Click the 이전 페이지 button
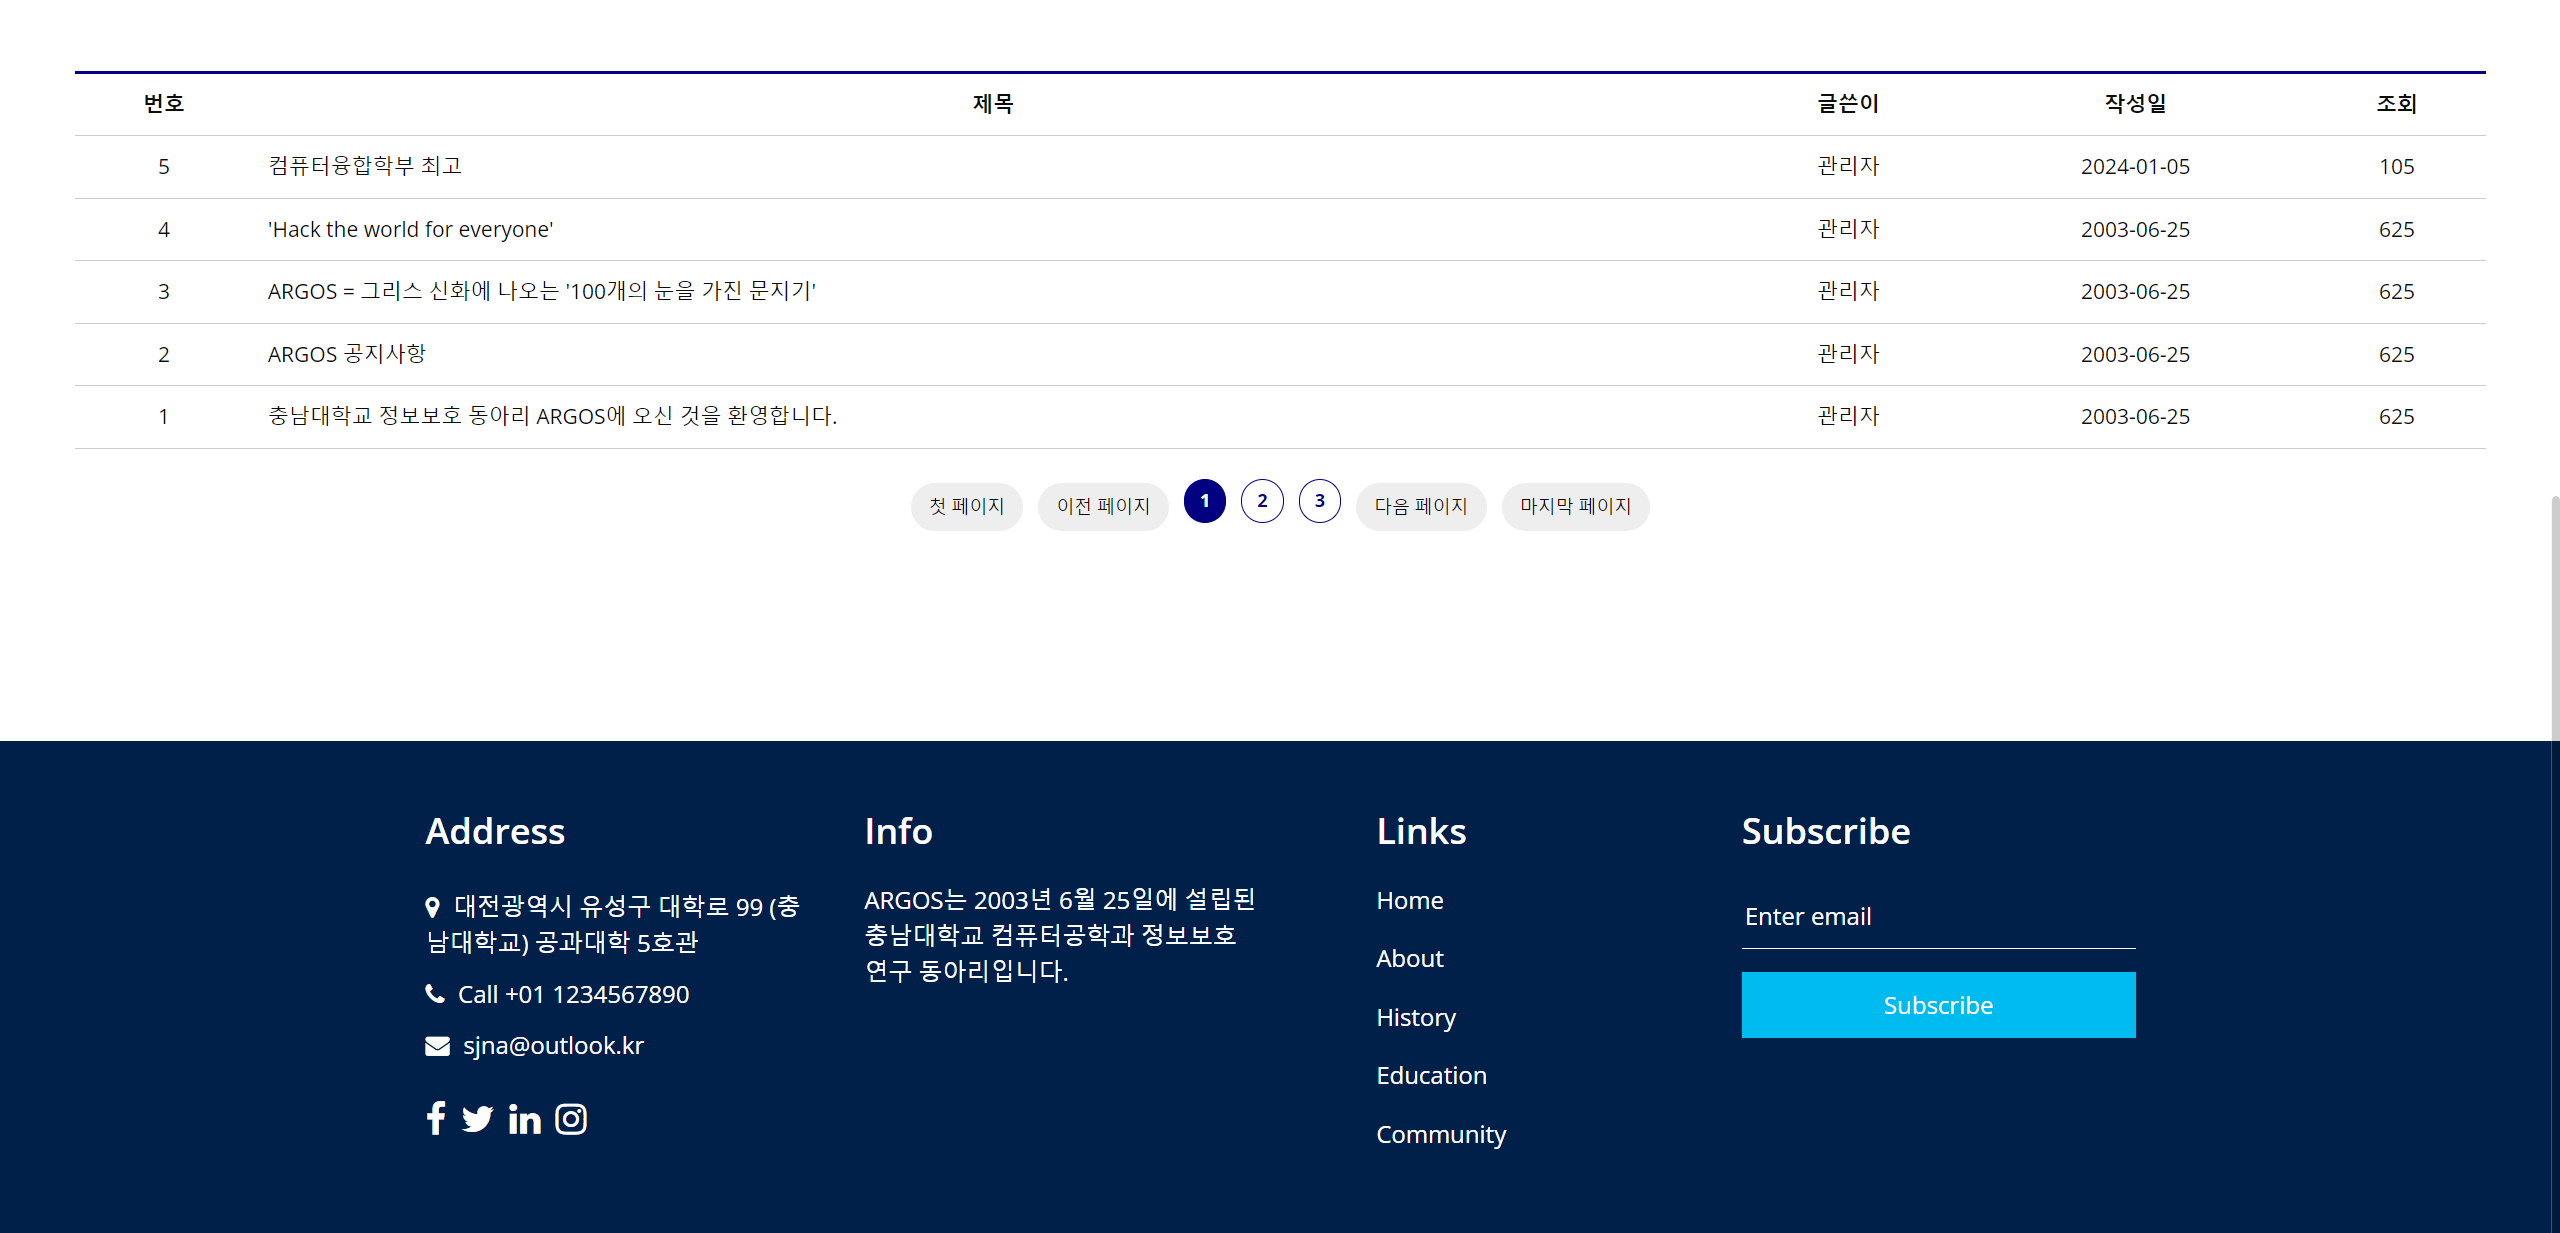Image resolution: width=2560 pixels, height=1233 pixels. (x=1103, y=506)
